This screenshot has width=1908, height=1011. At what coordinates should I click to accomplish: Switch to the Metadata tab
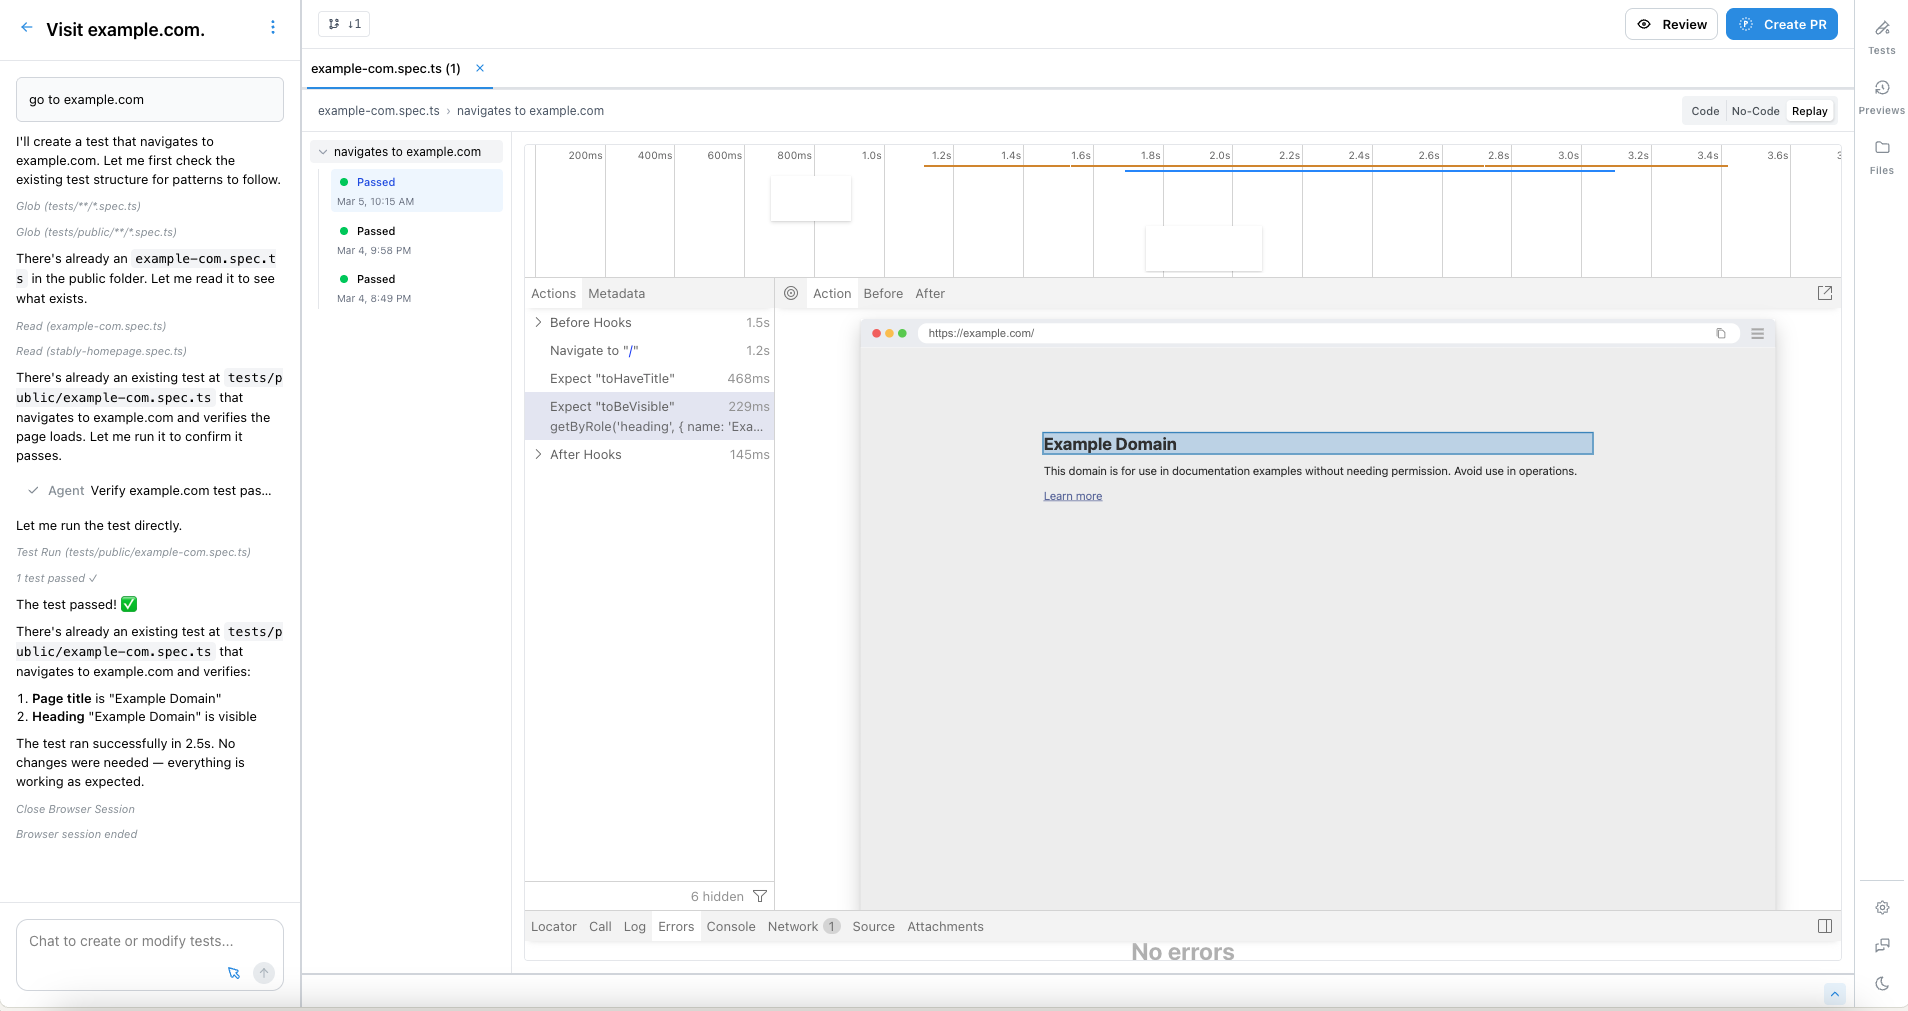[x=616, y=293]
